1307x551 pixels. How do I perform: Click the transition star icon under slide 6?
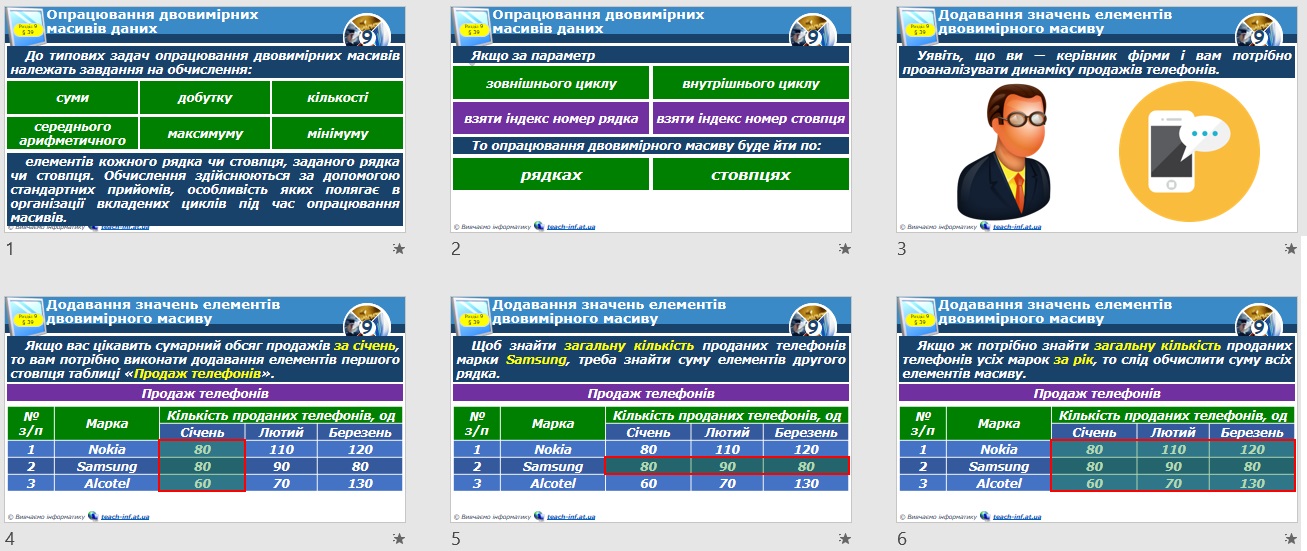(x=1291, y=539)
